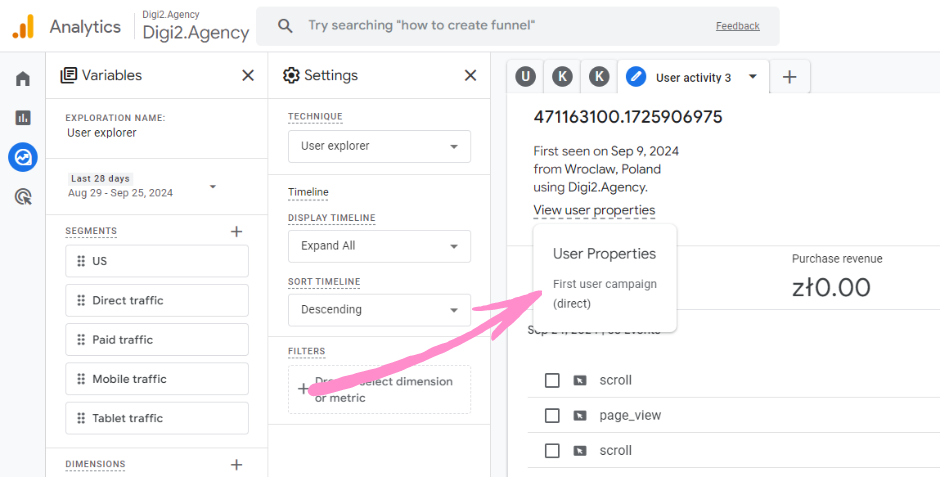Screen dimensions: 940x478
Task: Add a new segment with plus icon
Action: point(237,232)
